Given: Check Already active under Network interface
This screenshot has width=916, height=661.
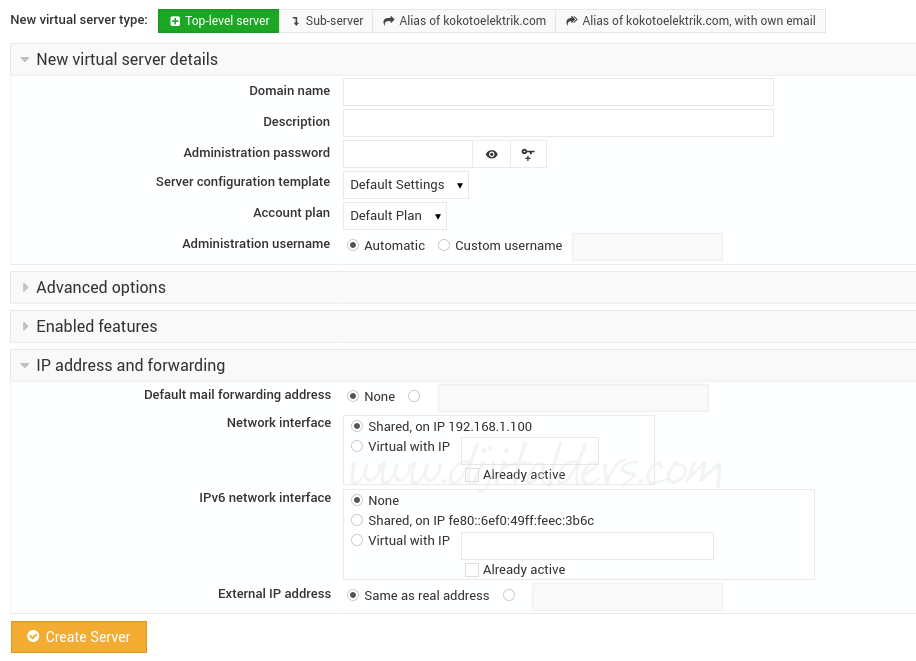Looking at the screenshot, I should point(472,475).
